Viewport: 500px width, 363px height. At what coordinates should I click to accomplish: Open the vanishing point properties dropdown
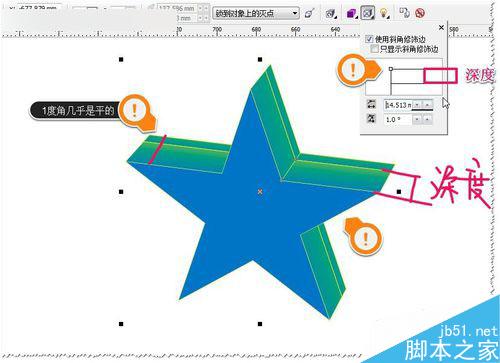point(255,13)
